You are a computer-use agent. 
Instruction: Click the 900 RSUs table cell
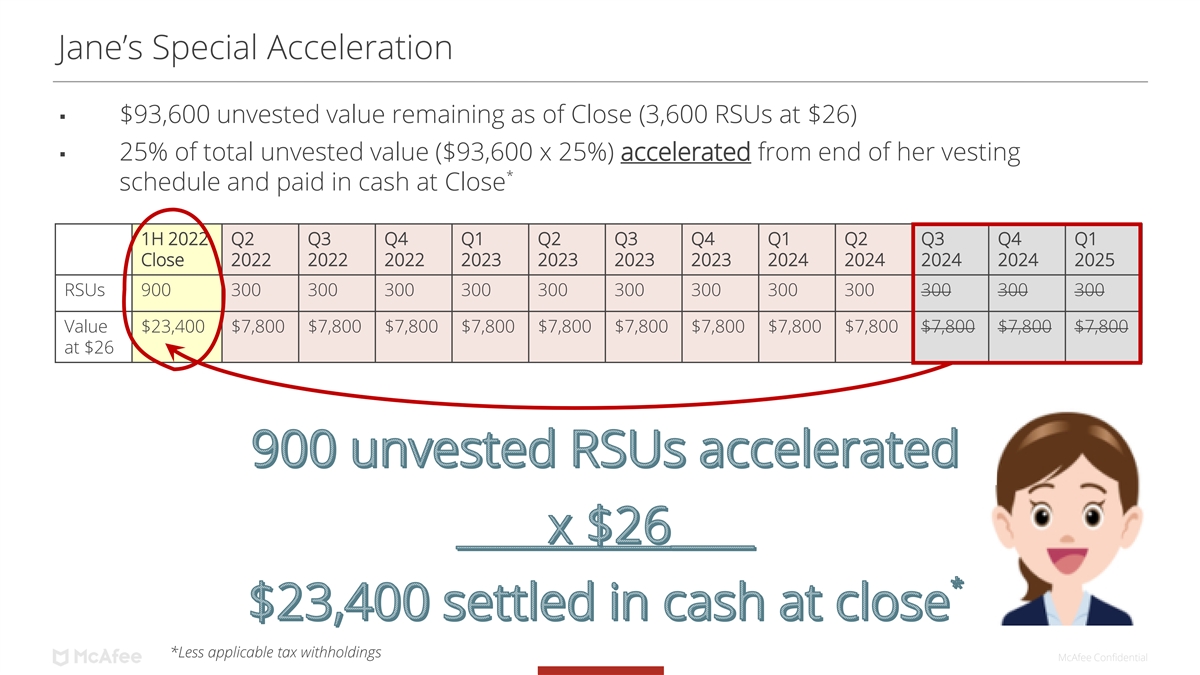(x=156, y=290)
